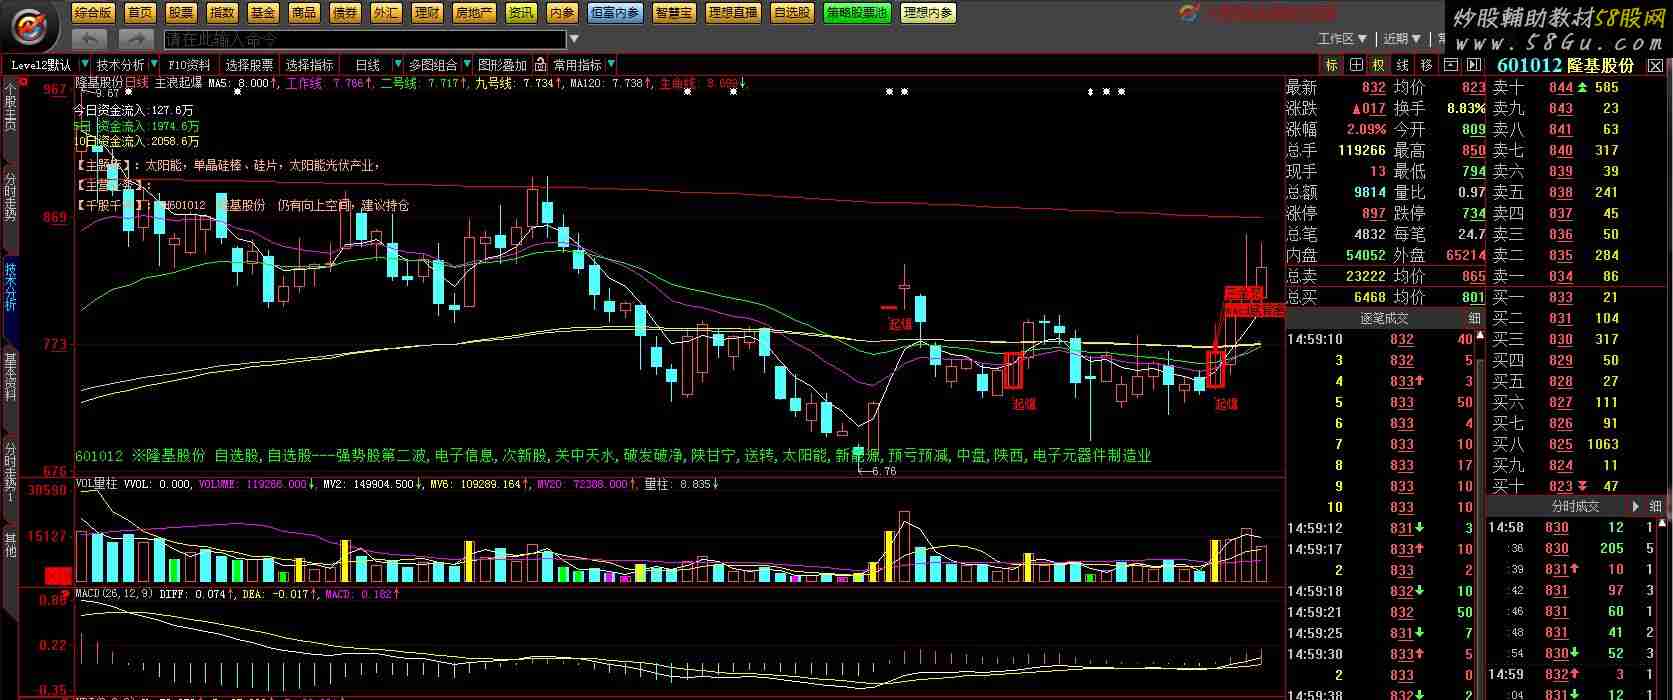Viewport: 1673px width, 700px height.
Task: Open the 商品 commodities section
Action: (x=304, y=13)
